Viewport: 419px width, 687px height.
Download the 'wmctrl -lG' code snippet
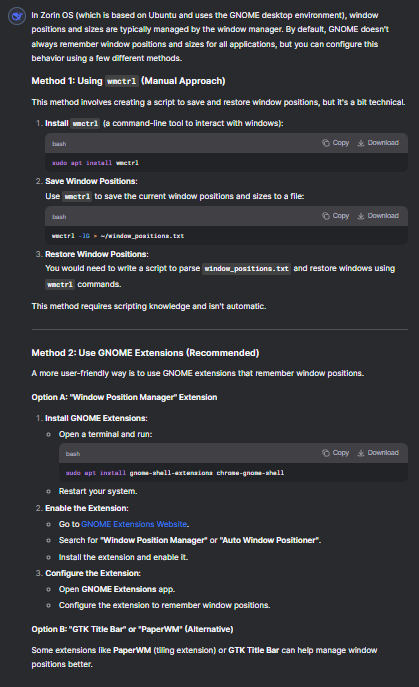[378, 216]
